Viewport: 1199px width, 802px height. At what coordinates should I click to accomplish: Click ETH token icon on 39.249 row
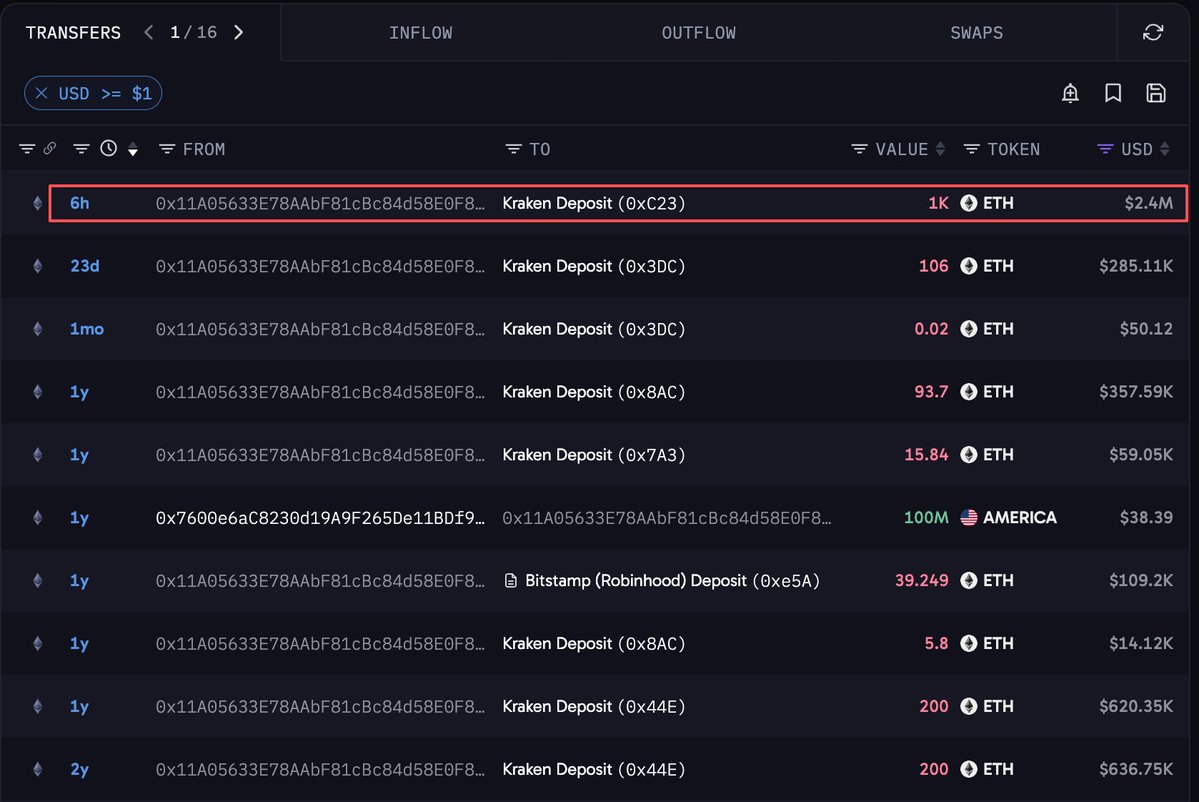point(969,580)
